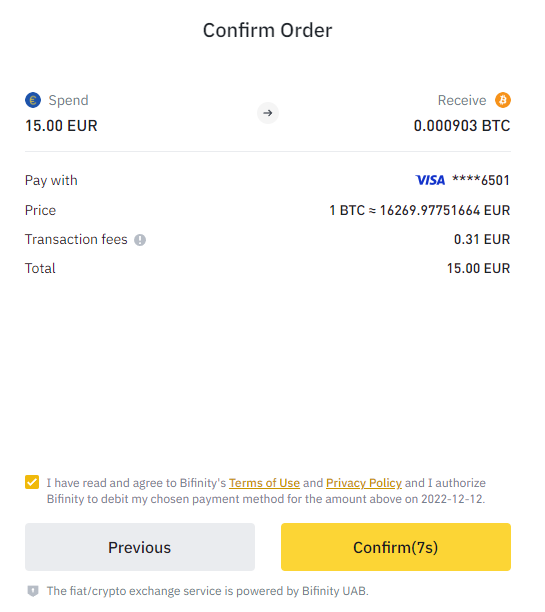Click the 0.31 EUR transaction fee value
Image resolution: width=545 pixels, height=612 pixels.
(x=482, y=239)
